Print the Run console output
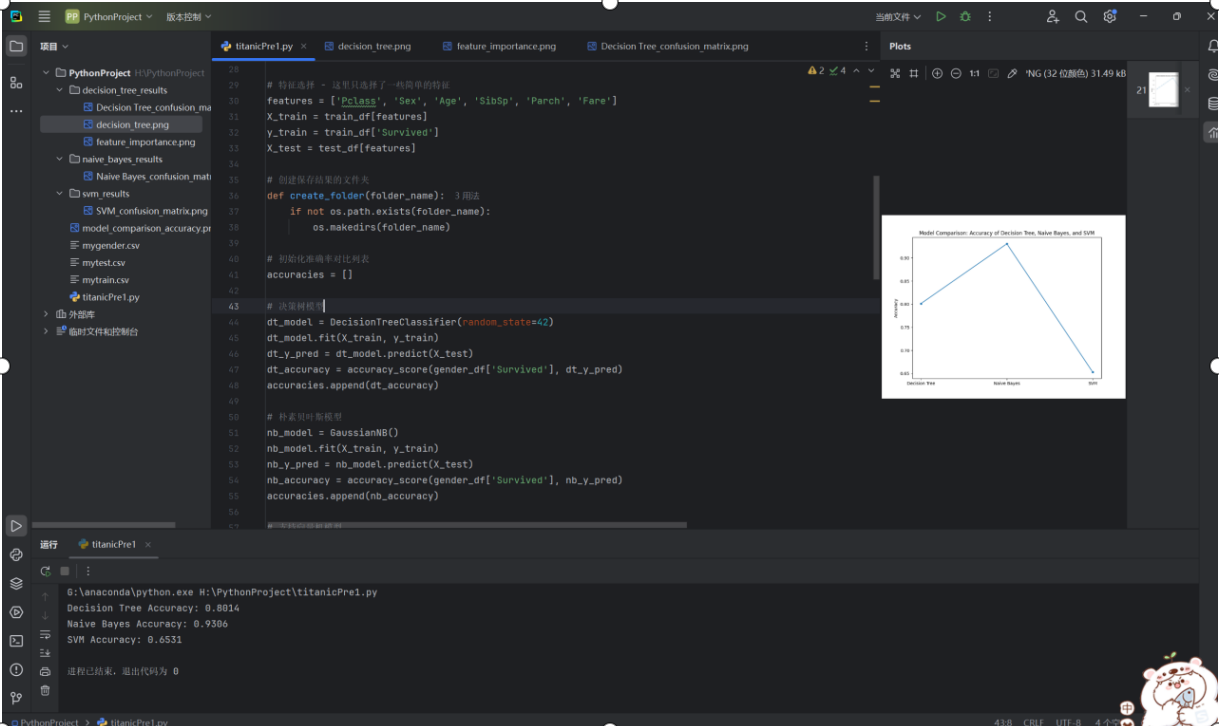Image resolution: width=1219 pixels, height=726 pixels. pyautogui.click(x=45, y=671)
